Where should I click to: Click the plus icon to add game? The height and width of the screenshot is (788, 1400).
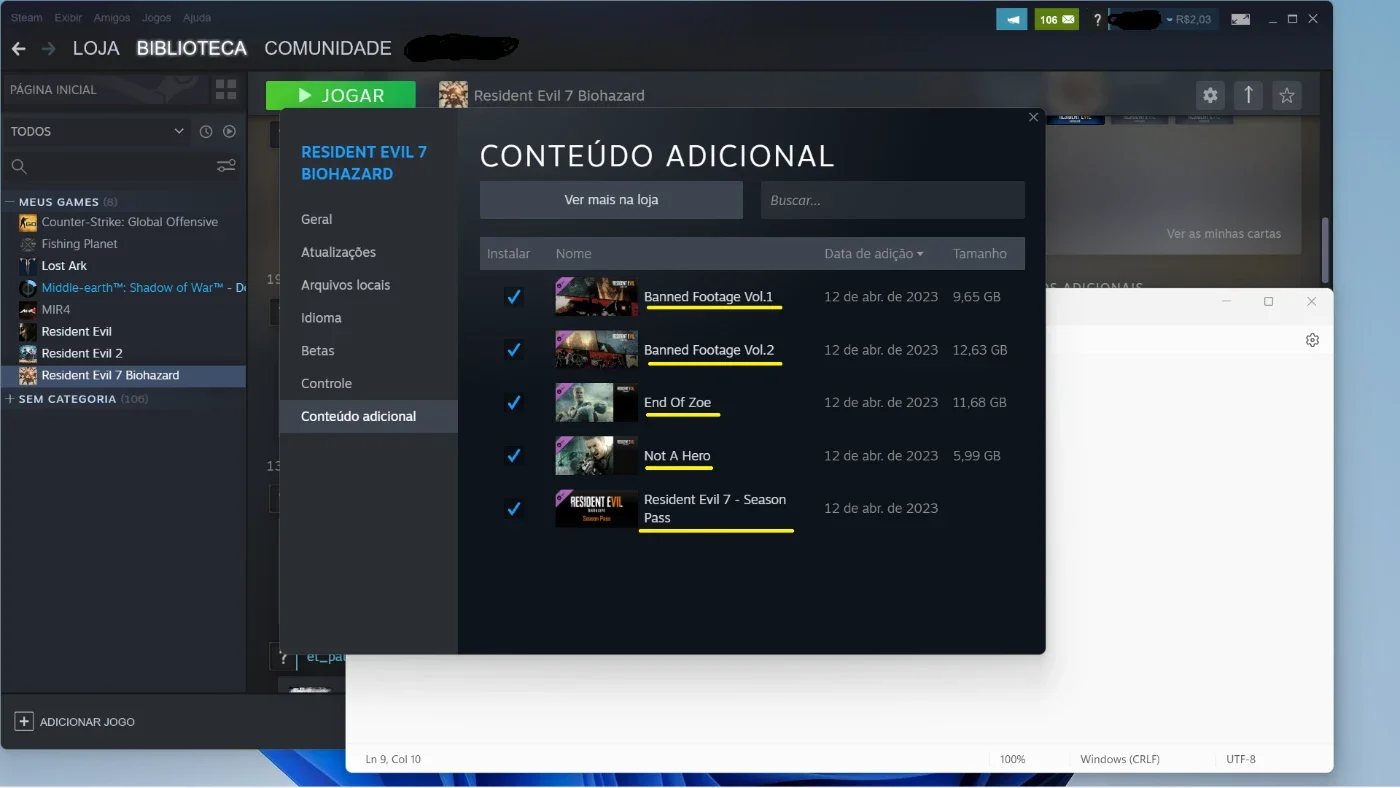click(x=24, y=721)
